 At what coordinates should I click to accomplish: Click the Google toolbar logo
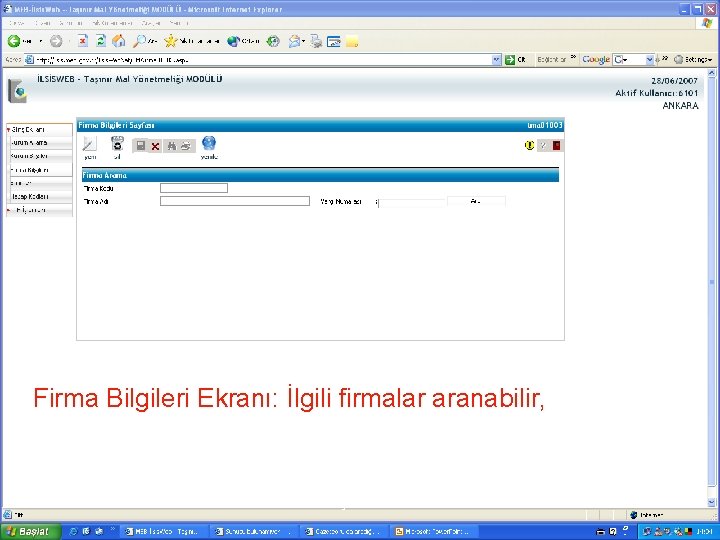click(x=596, y=59)
